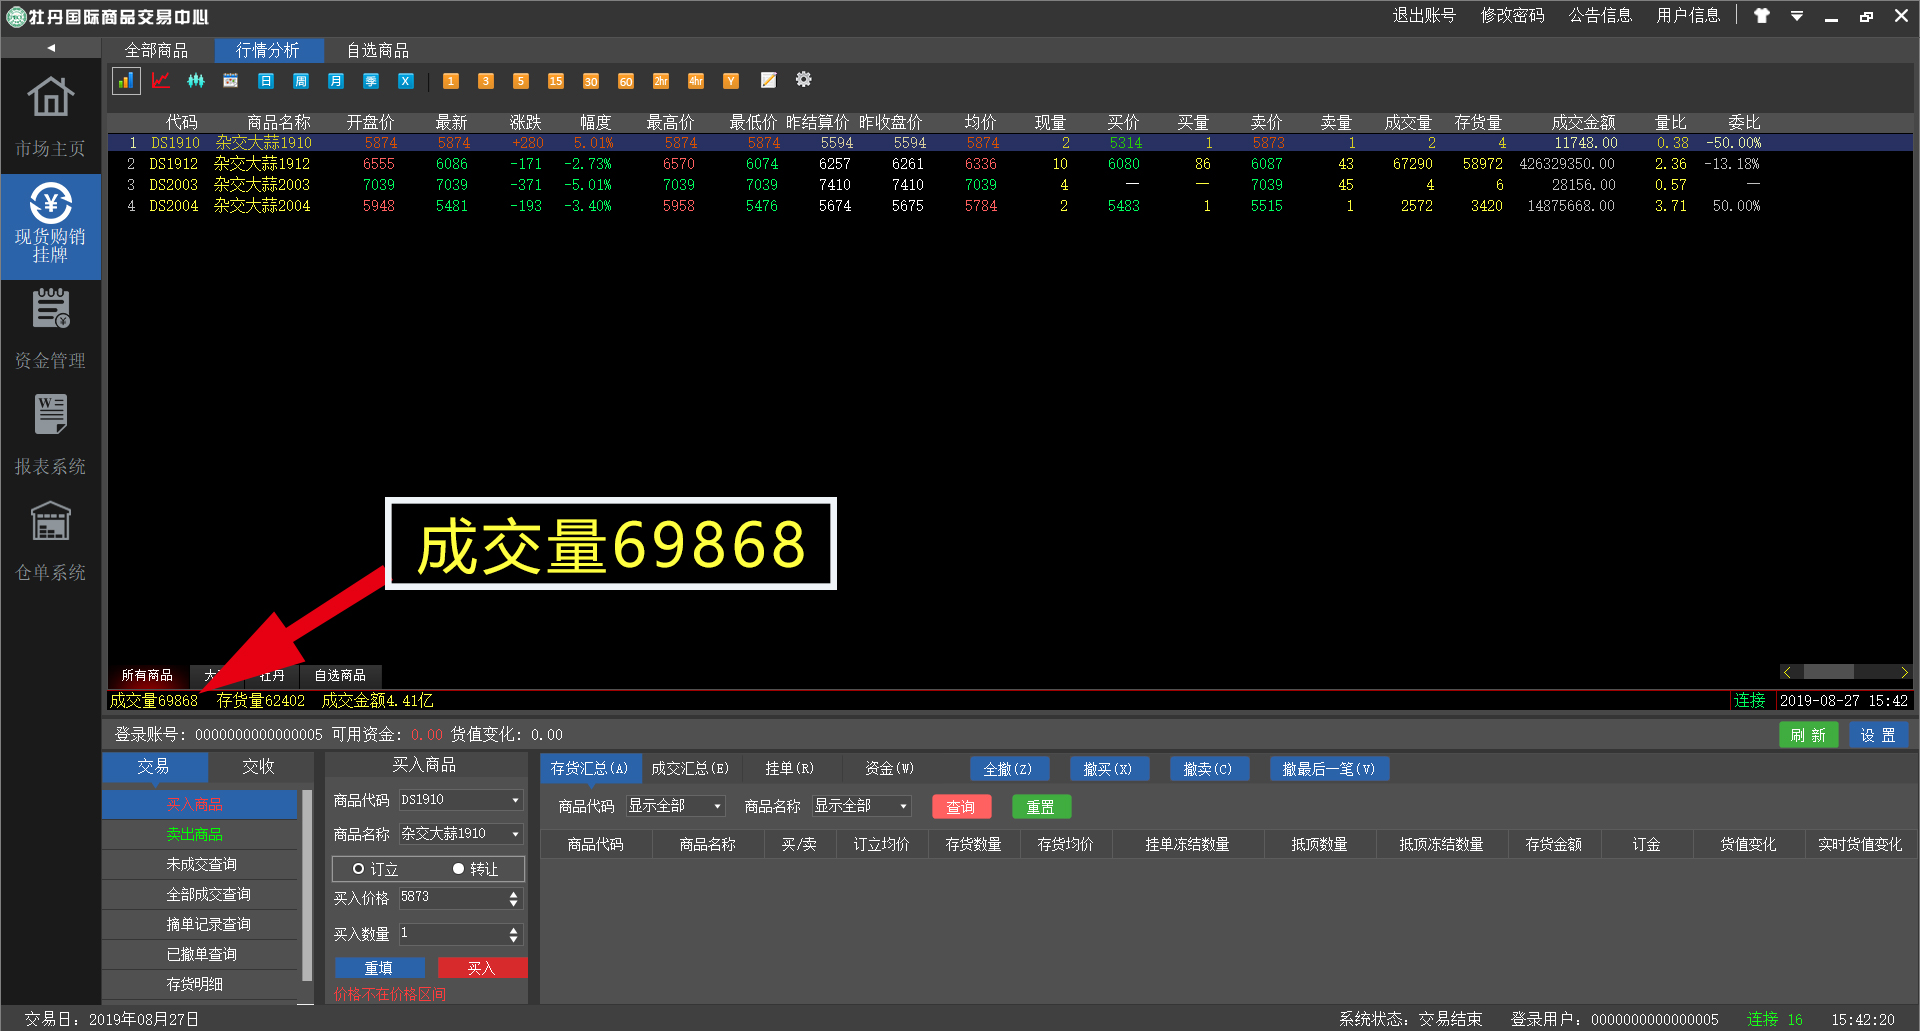Select monthly (月) period icon
1920x1031 pixels.
336,81
